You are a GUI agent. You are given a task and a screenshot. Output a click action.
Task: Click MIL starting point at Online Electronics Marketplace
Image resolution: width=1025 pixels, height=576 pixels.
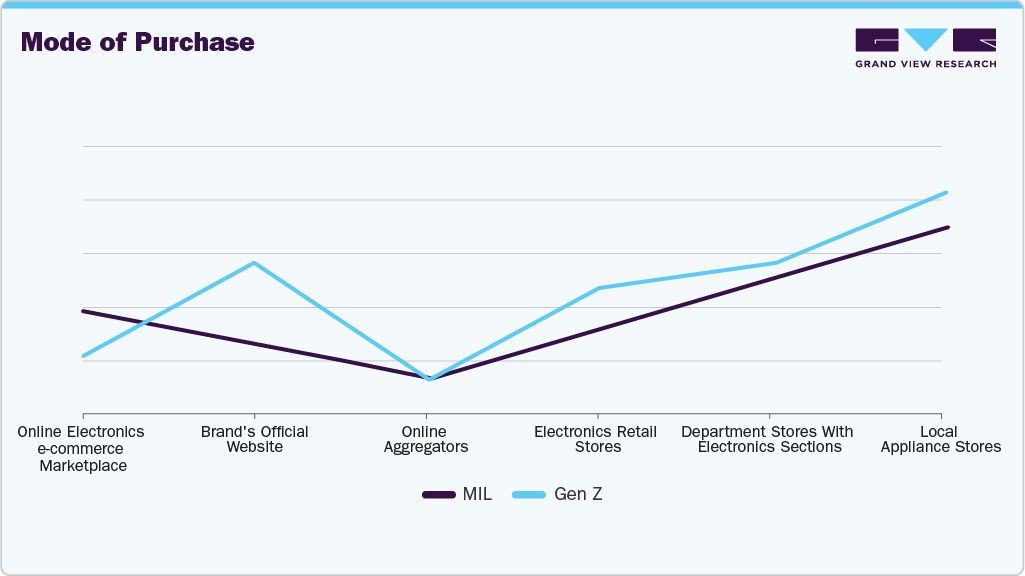[84, 311]
